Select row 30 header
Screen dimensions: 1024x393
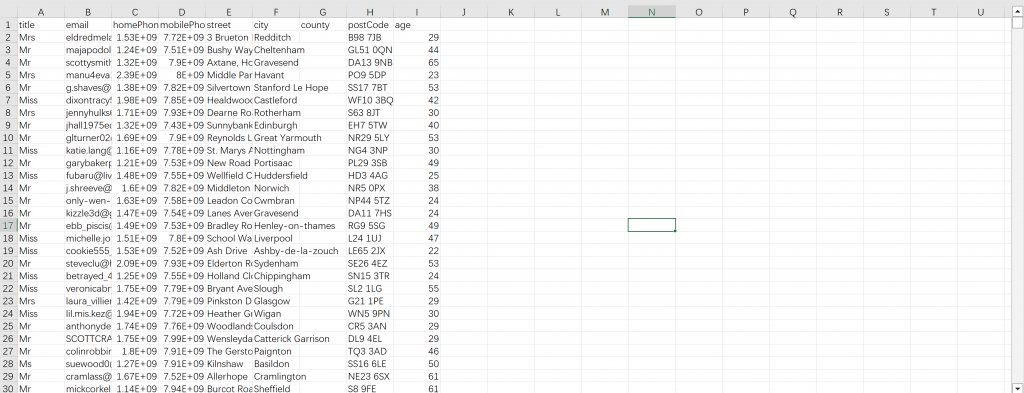8,388
